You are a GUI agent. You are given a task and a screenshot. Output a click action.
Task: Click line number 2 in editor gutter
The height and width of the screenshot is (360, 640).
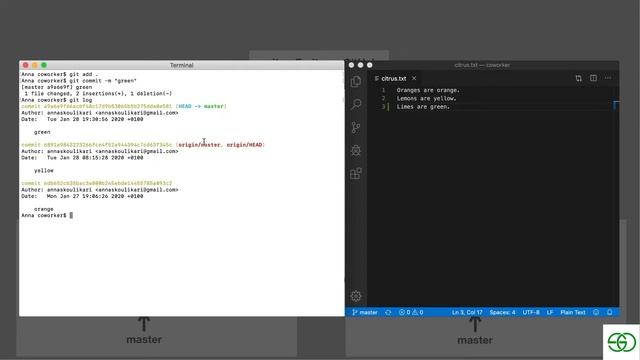(383, 98)
